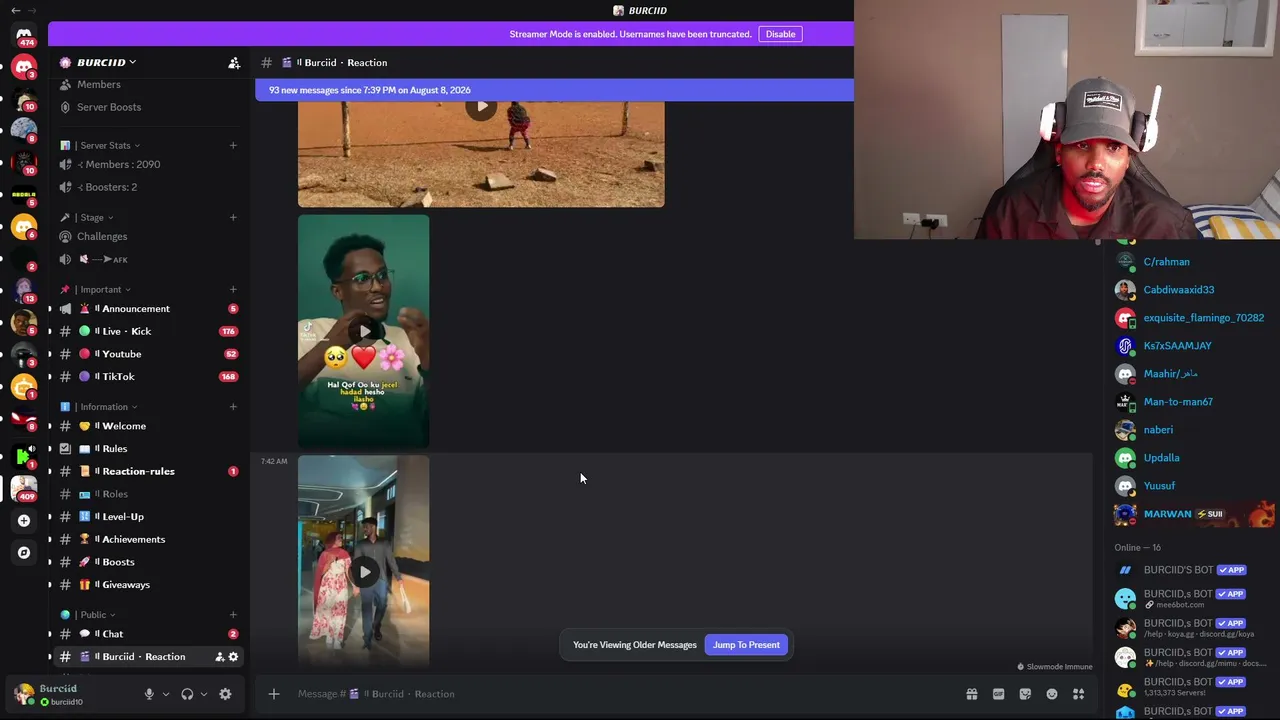Open settings gear for Burciid Reaction channel
This screenshot has height=720, width=1280.
234,657
